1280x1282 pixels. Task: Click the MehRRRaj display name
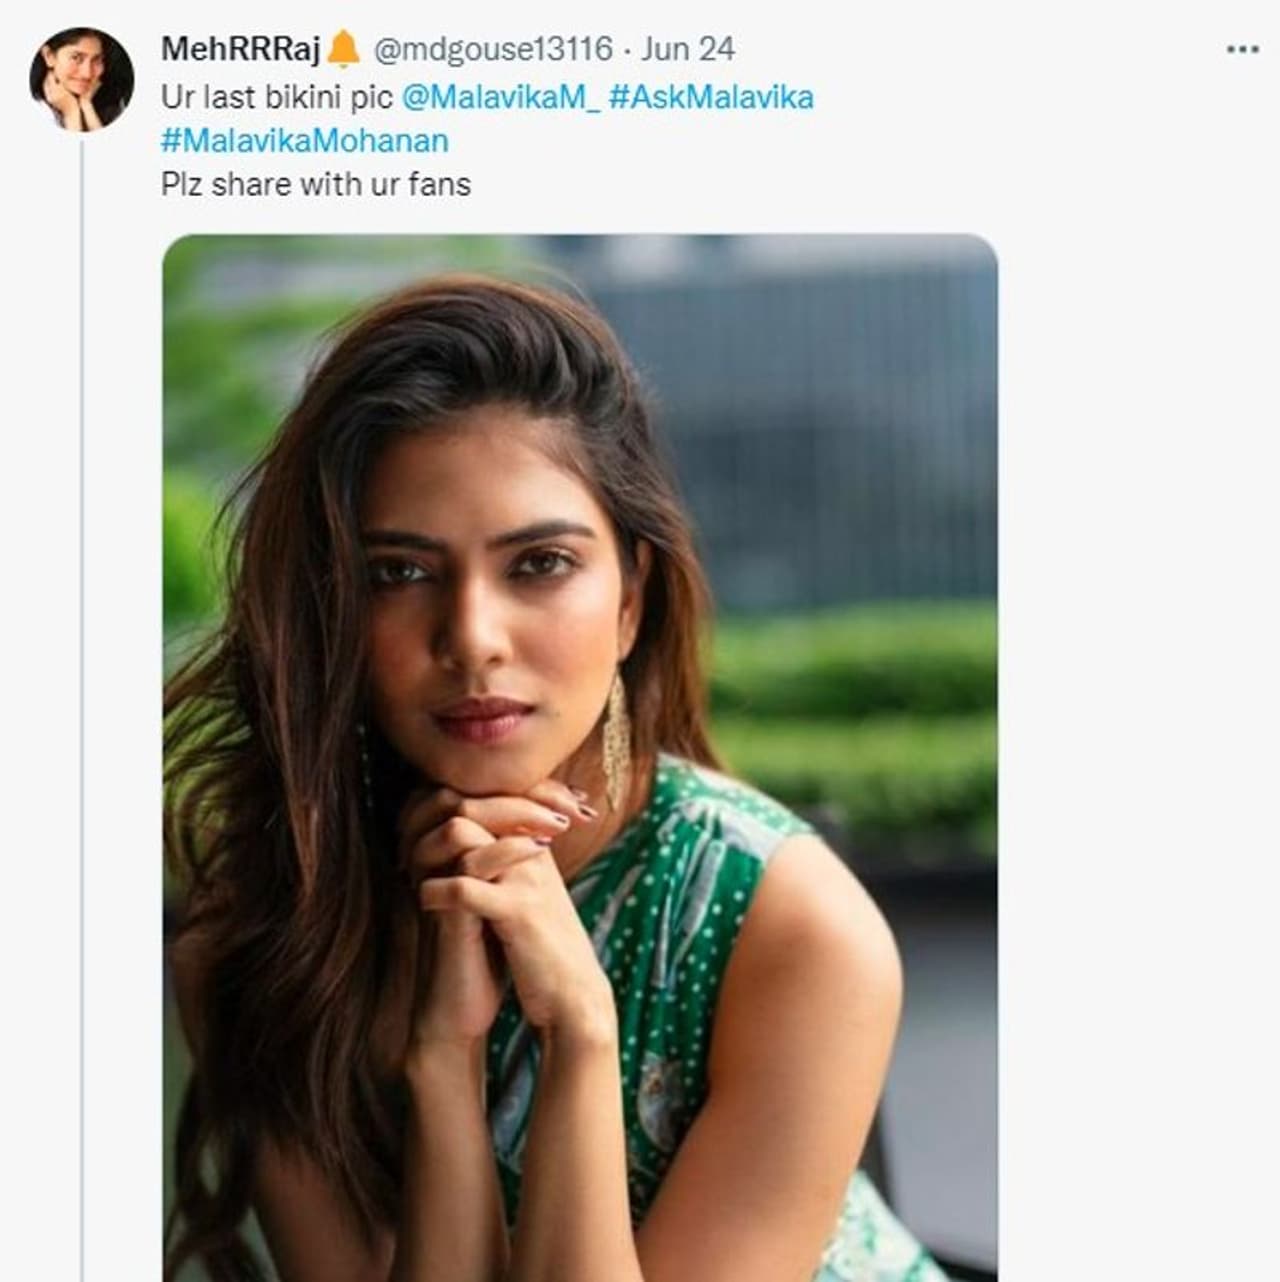(240, 49)
